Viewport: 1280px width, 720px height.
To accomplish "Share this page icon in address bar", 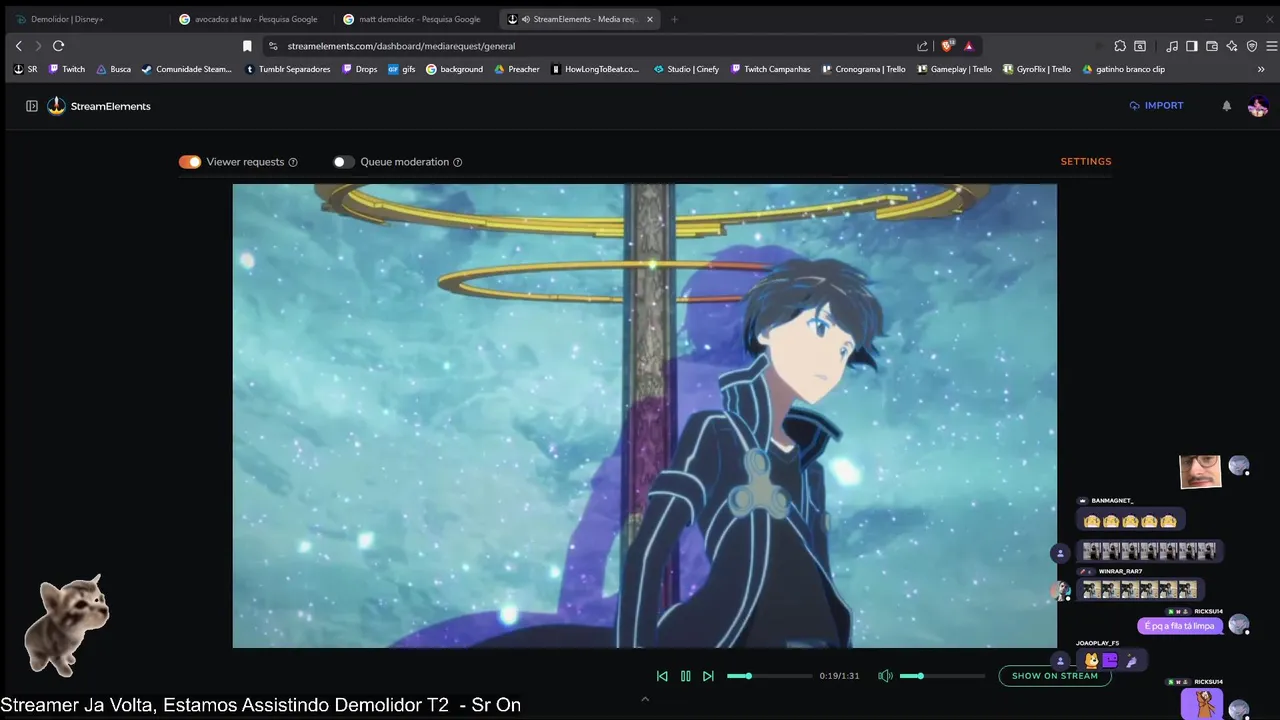I will [x=922, y=46].
